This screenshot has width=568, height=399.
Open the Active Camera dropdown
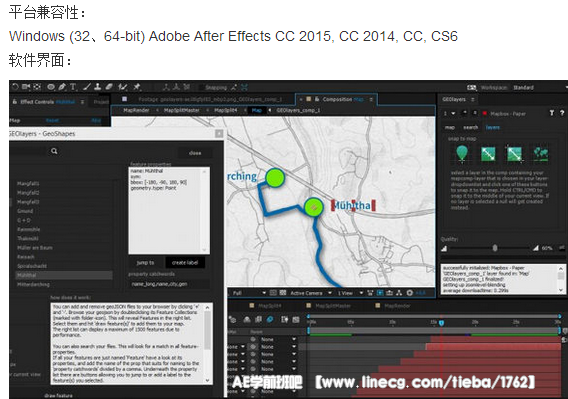point(311,293)
